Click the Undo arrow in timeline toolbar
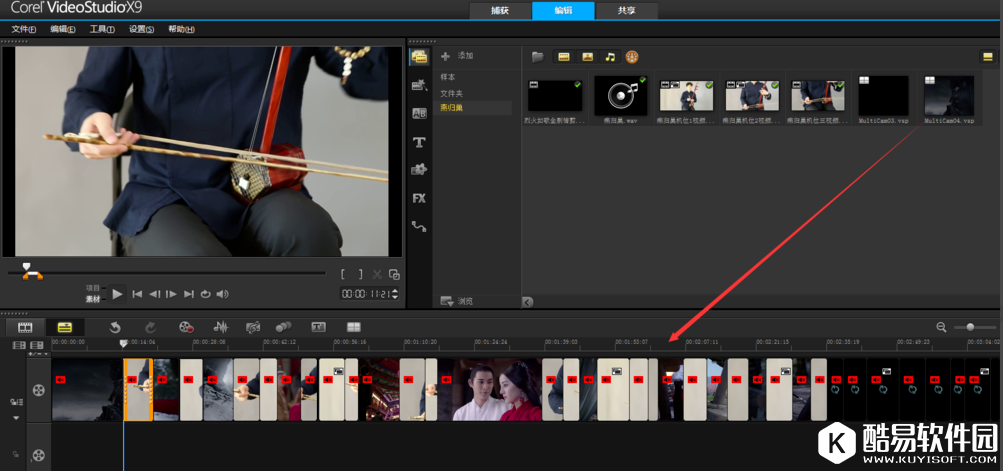 point(115,327)
